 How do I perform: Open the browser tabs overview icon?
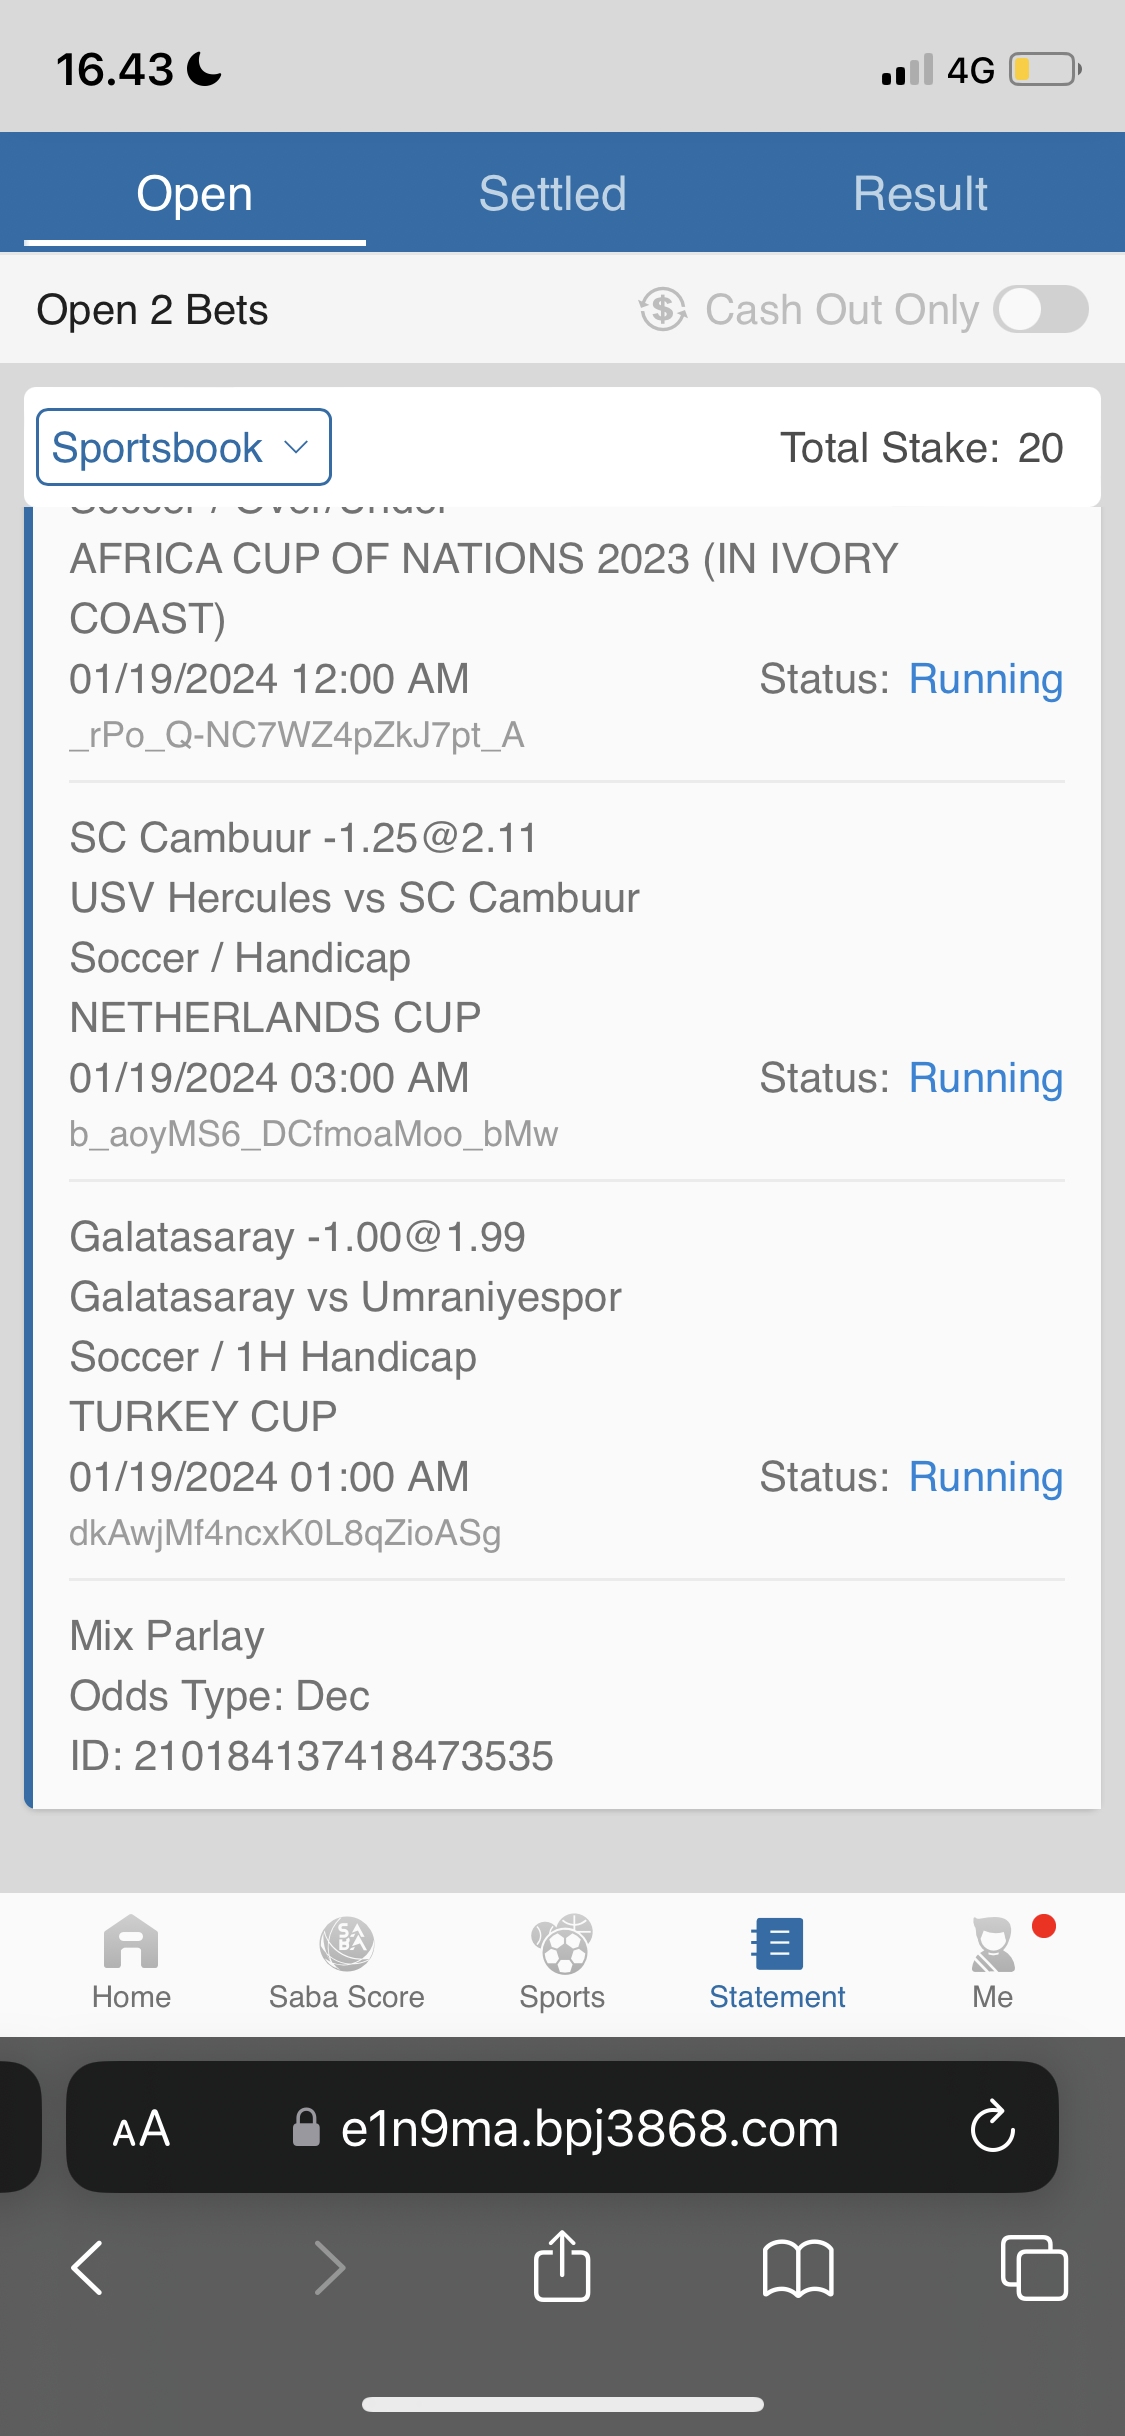(1033, 2267)
